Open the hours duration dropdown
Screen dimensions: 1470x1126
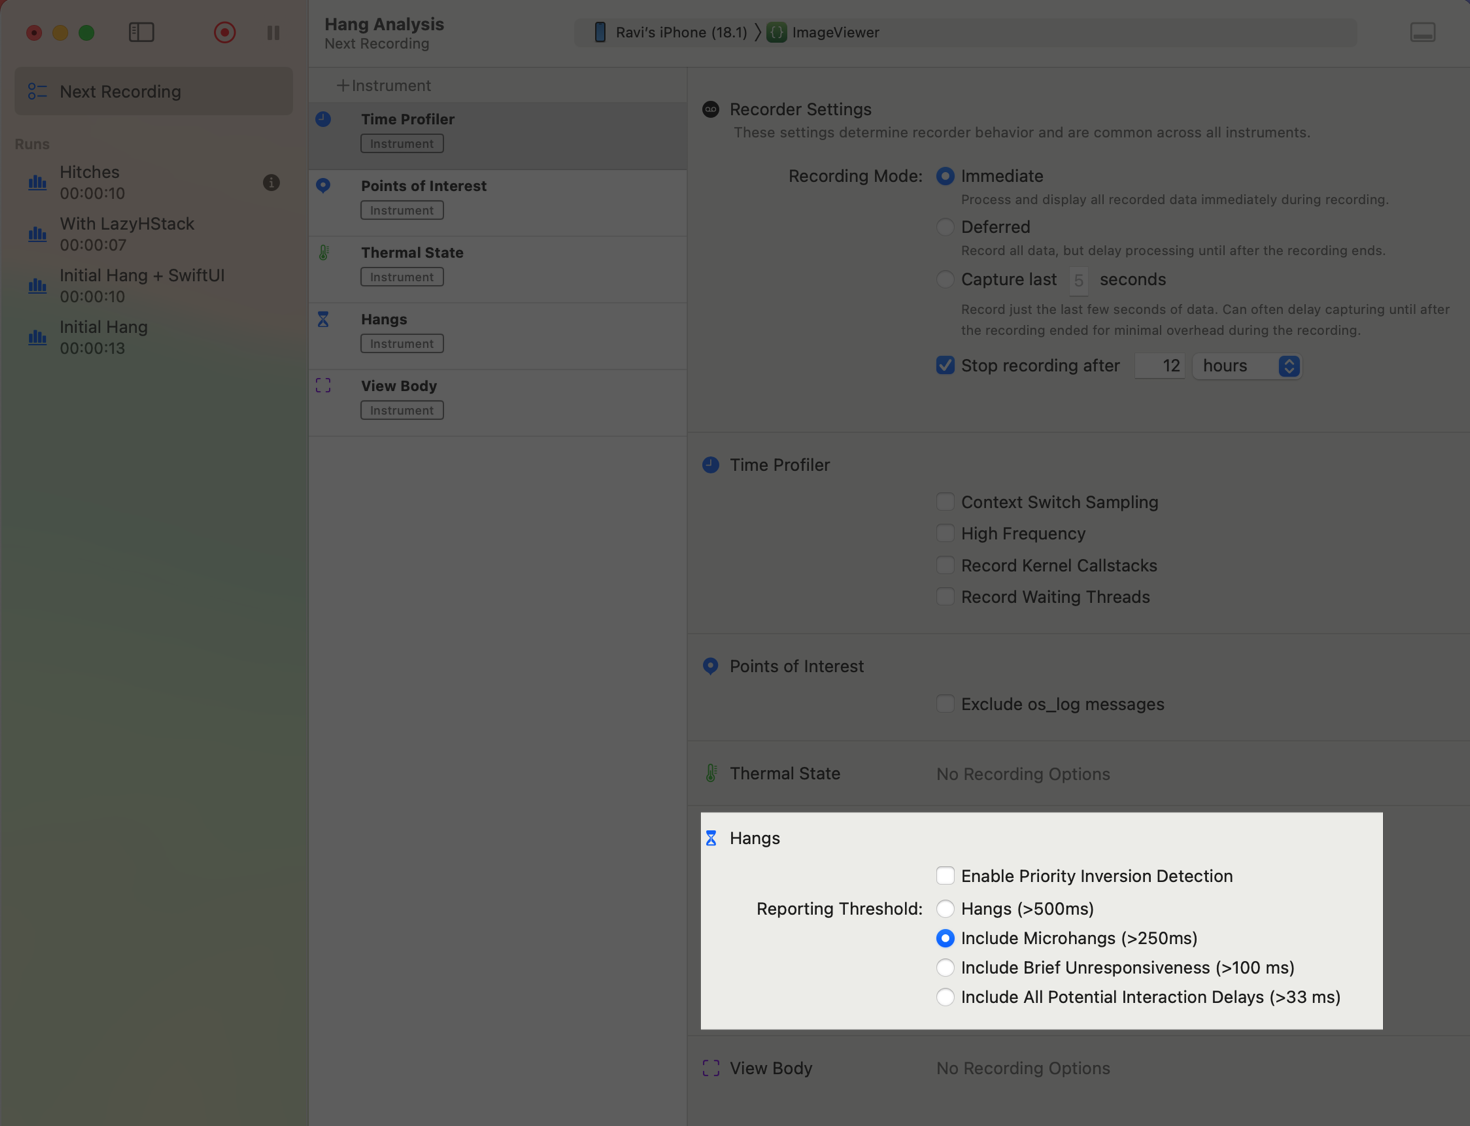tap(1246, 366)
